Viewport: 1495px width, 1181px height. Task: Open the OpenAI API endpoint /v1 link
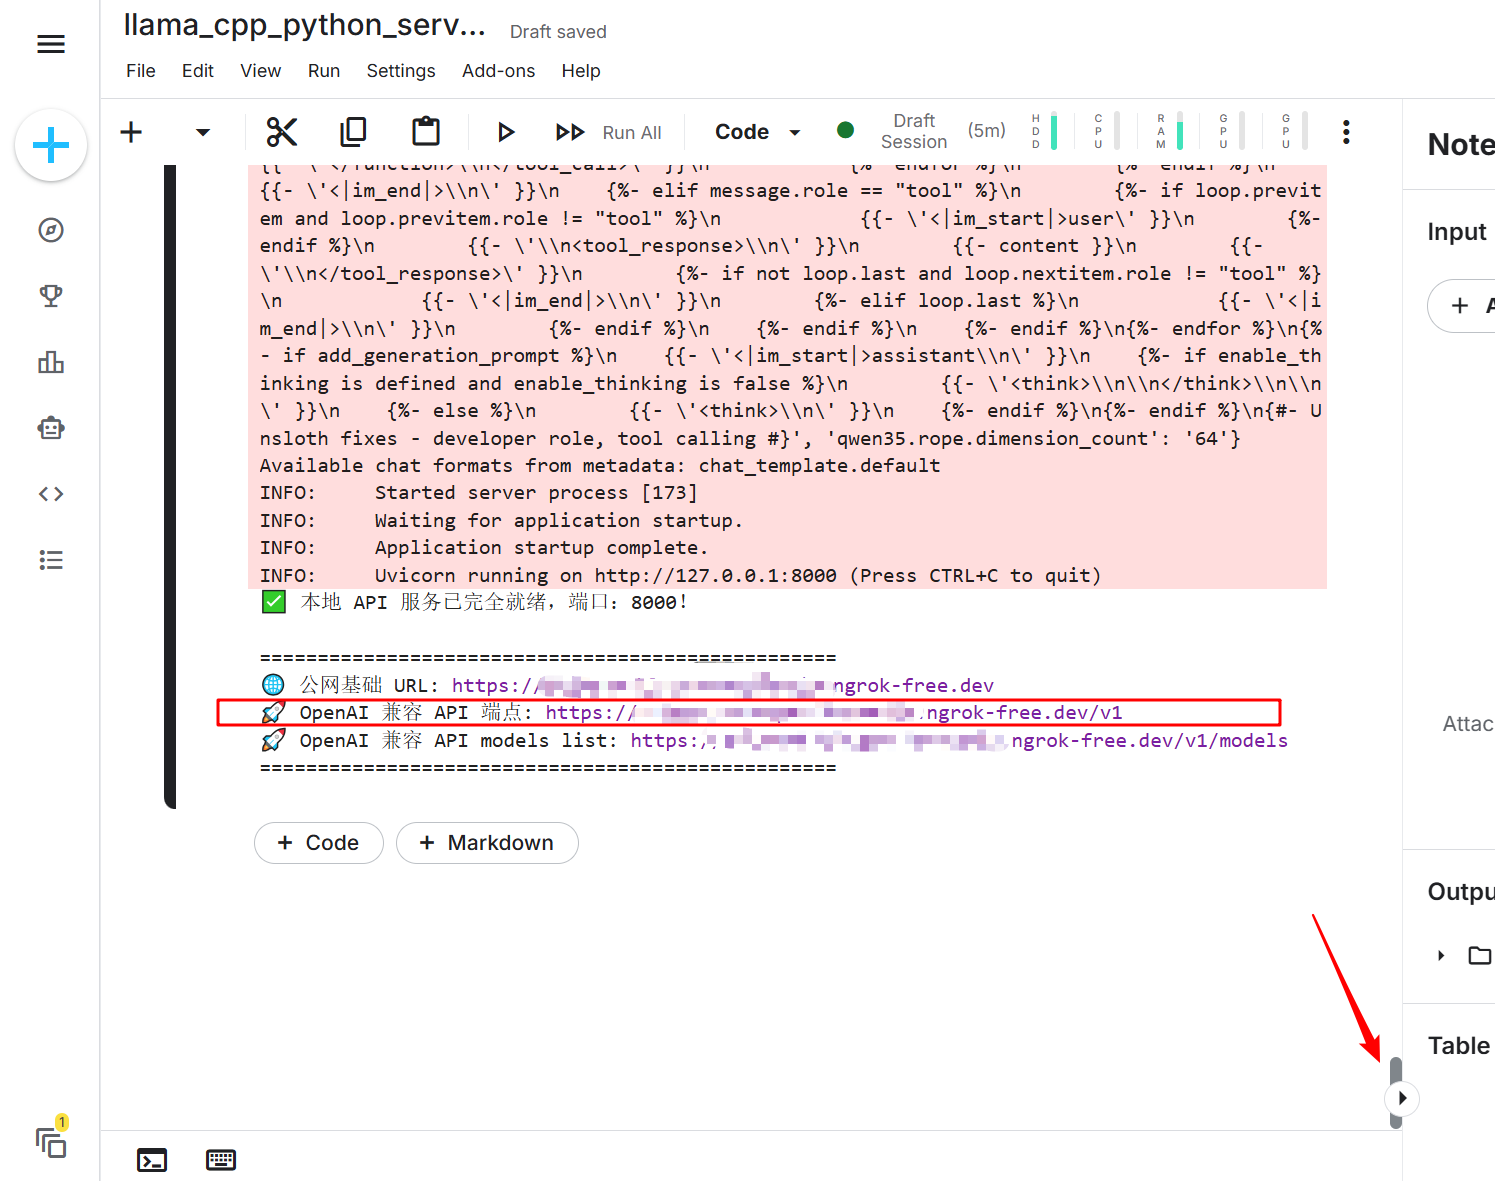[834, 713]
